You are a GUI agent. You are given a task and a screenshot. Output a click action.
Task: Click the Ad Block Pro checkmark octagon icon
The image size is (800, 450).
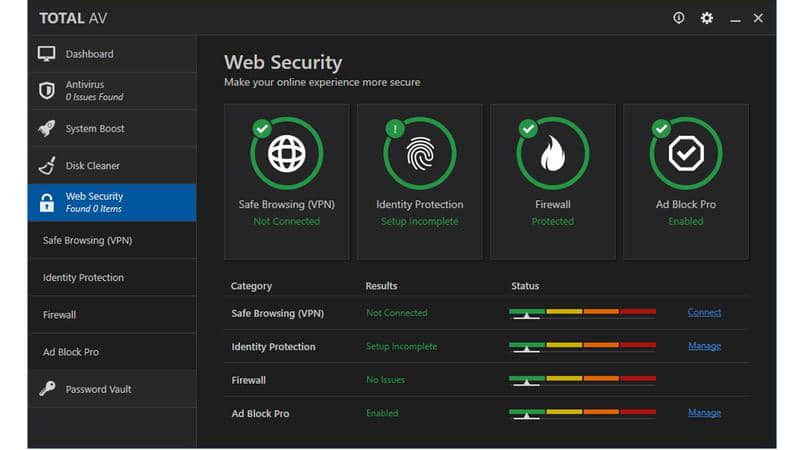[686, 153]
